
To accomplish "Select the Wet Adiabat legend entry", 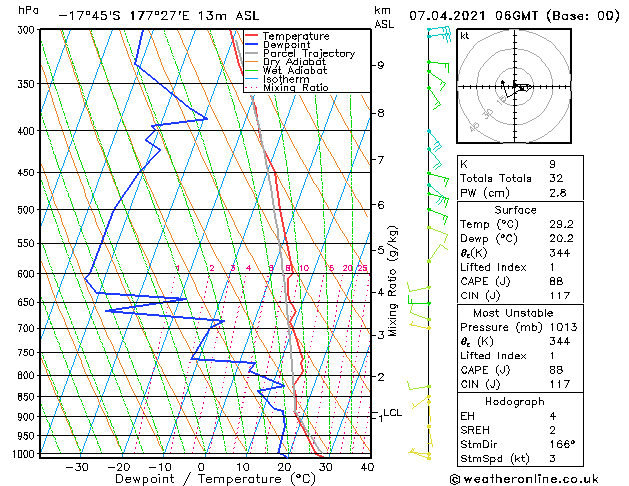I will 286,70.
